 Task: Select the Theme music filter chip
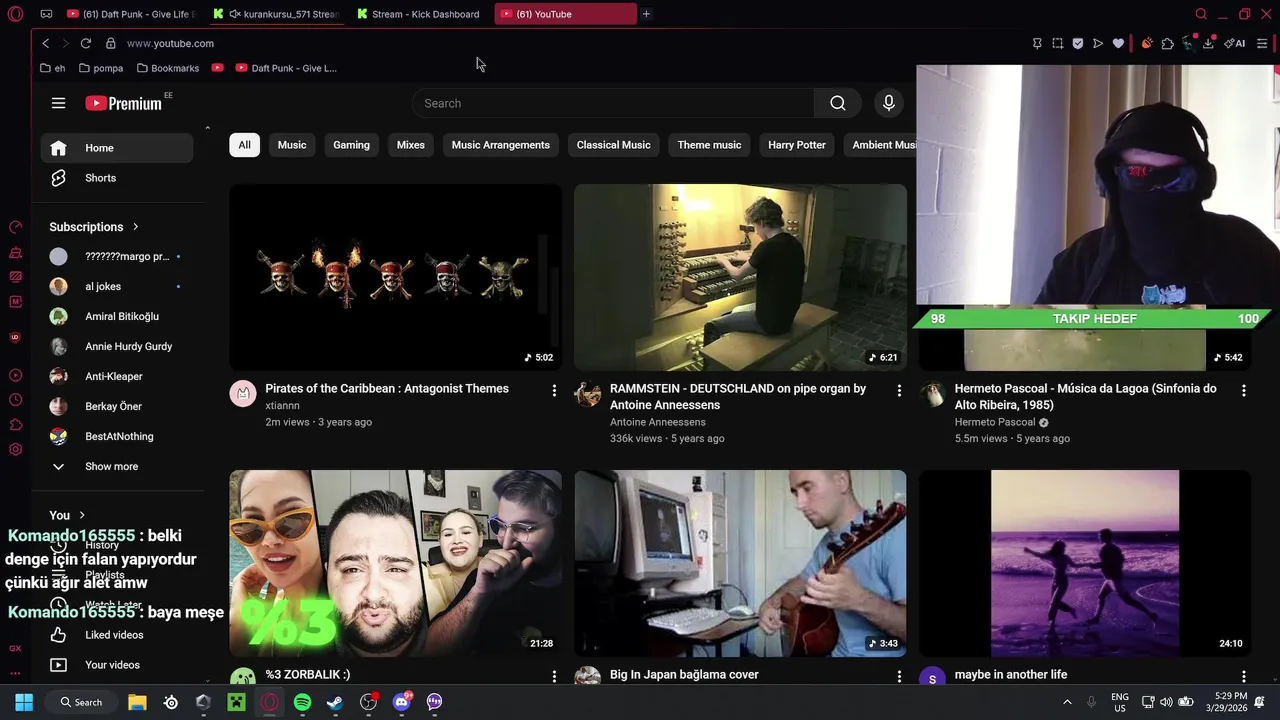[709, 145]
